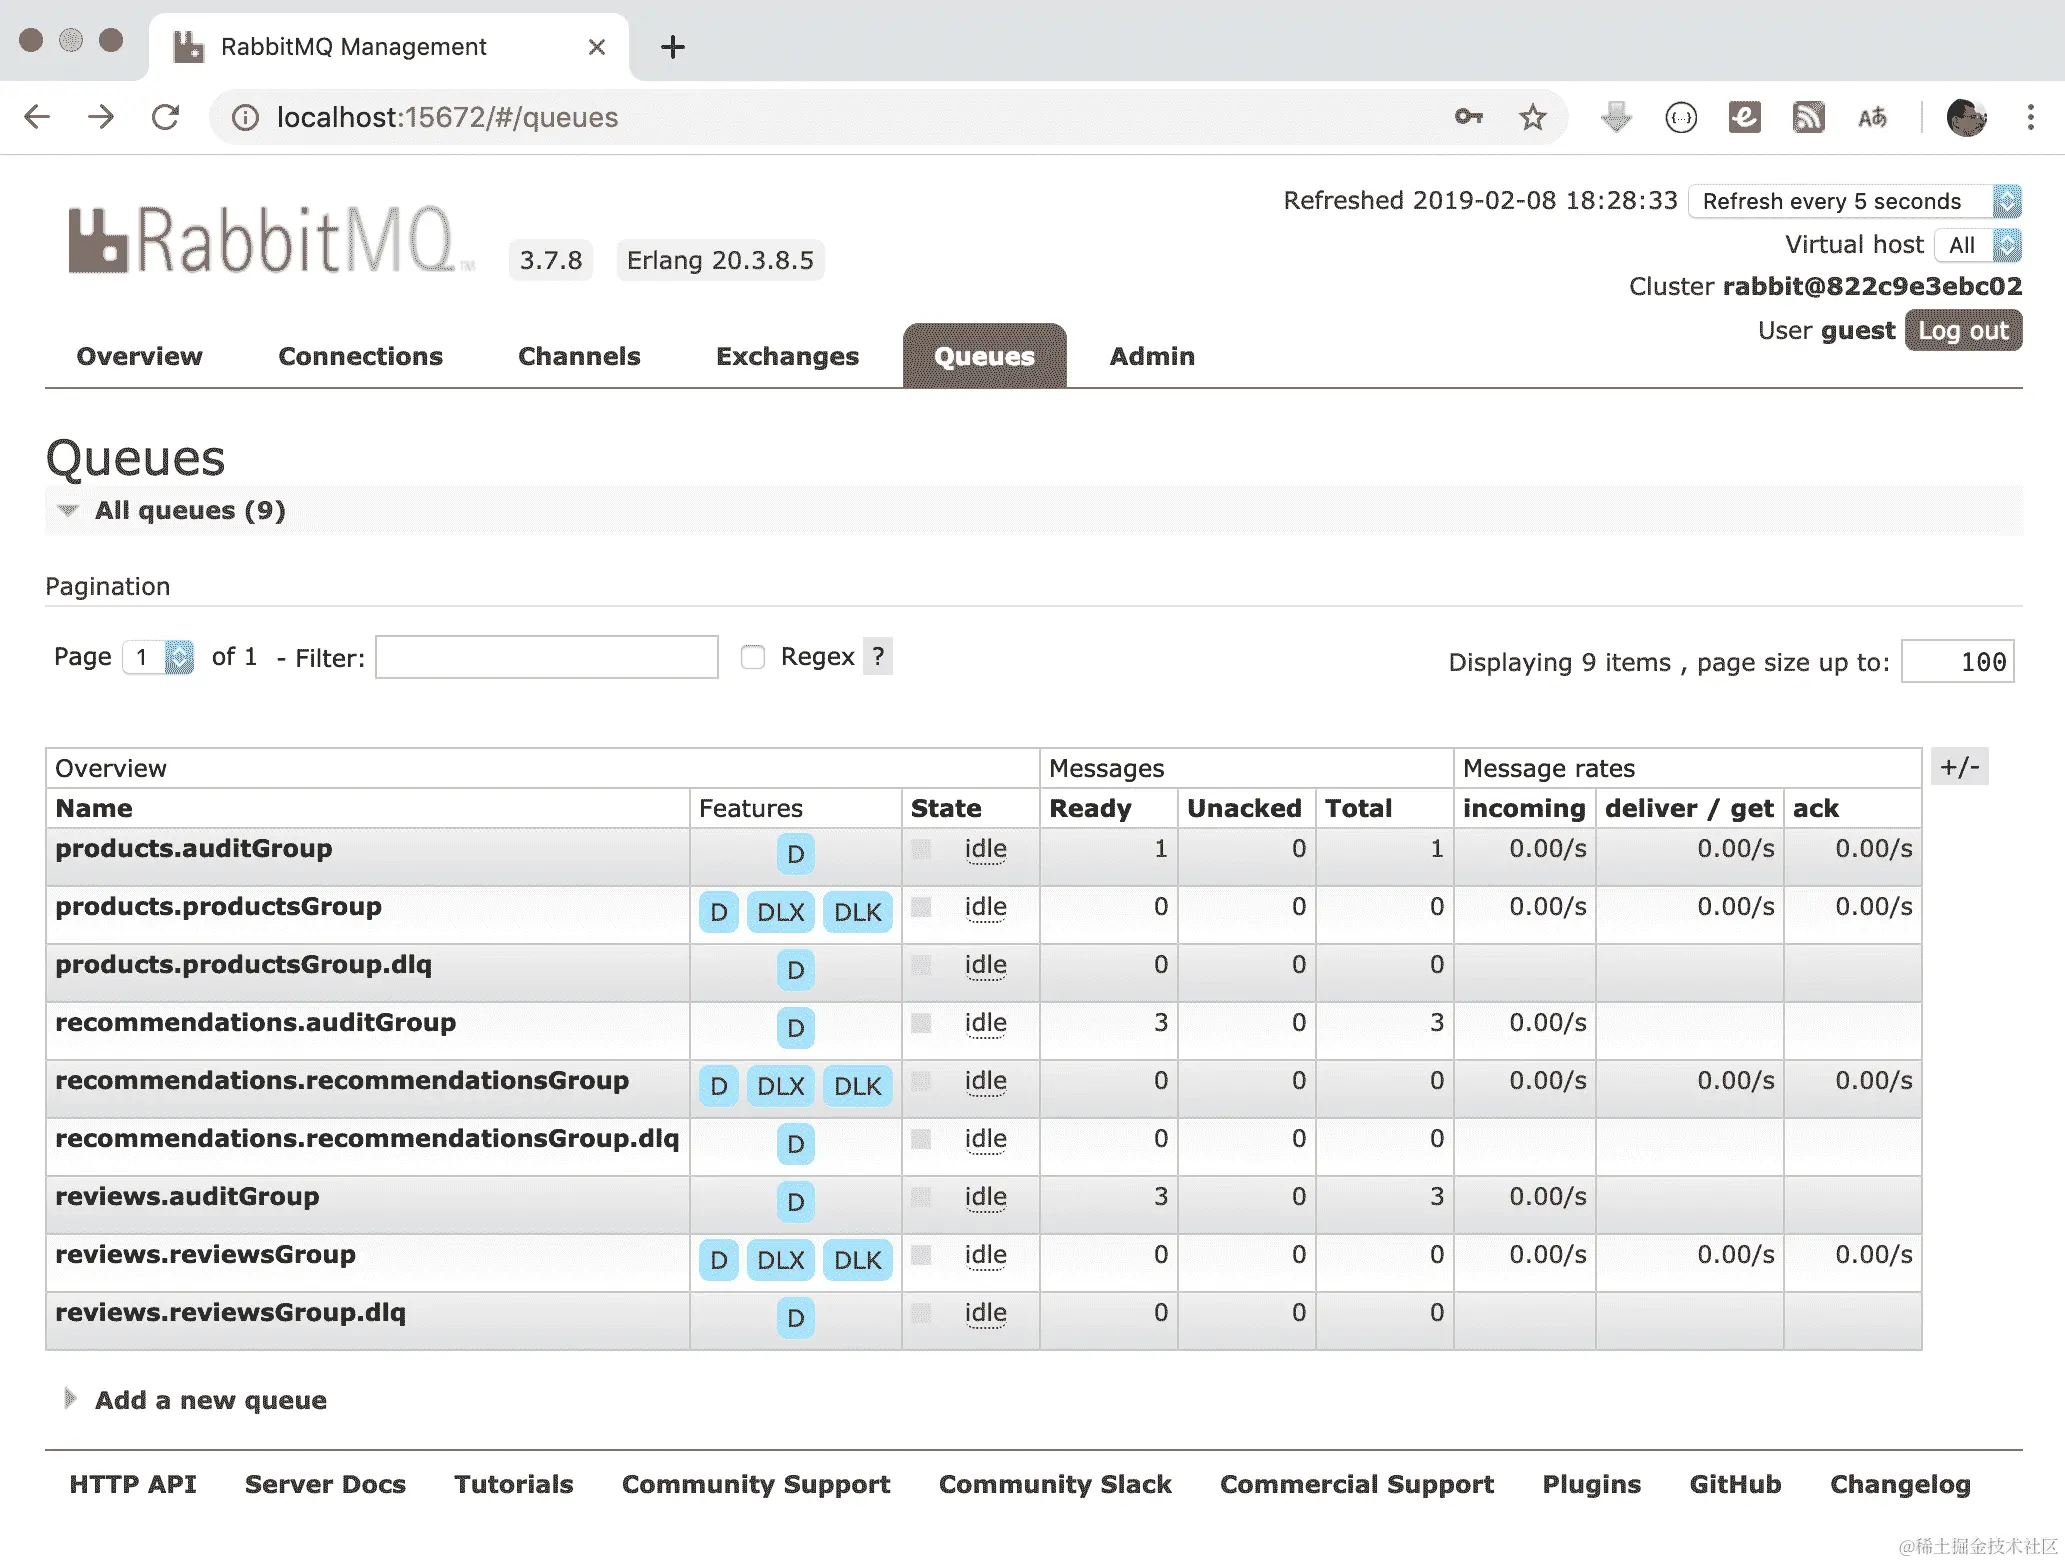Image resolution: width=2065 pixels, height=1563 pixels.
Task: Expand the Add a new queue section
Action: (x=210, y=1400)
